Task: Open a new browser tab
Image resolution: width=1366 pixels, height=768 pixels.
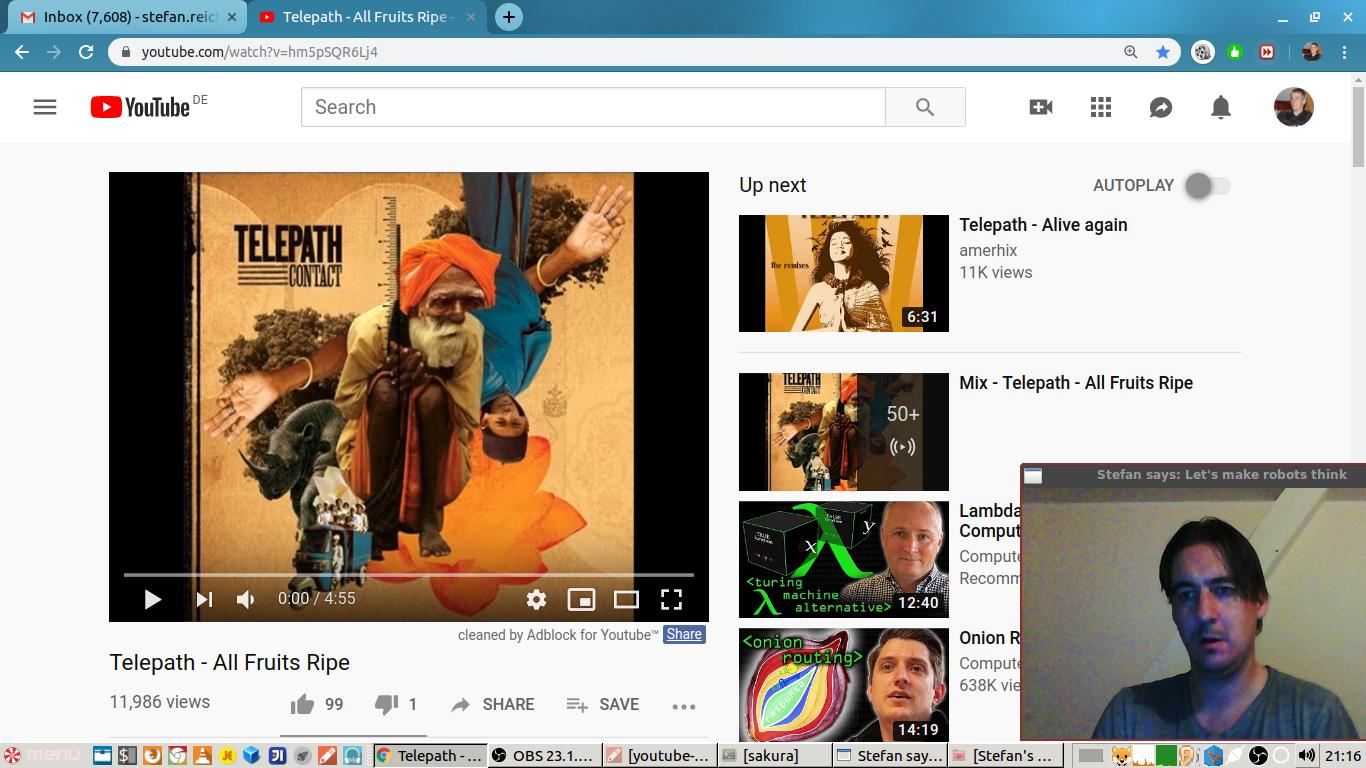Action: [509, 17]
